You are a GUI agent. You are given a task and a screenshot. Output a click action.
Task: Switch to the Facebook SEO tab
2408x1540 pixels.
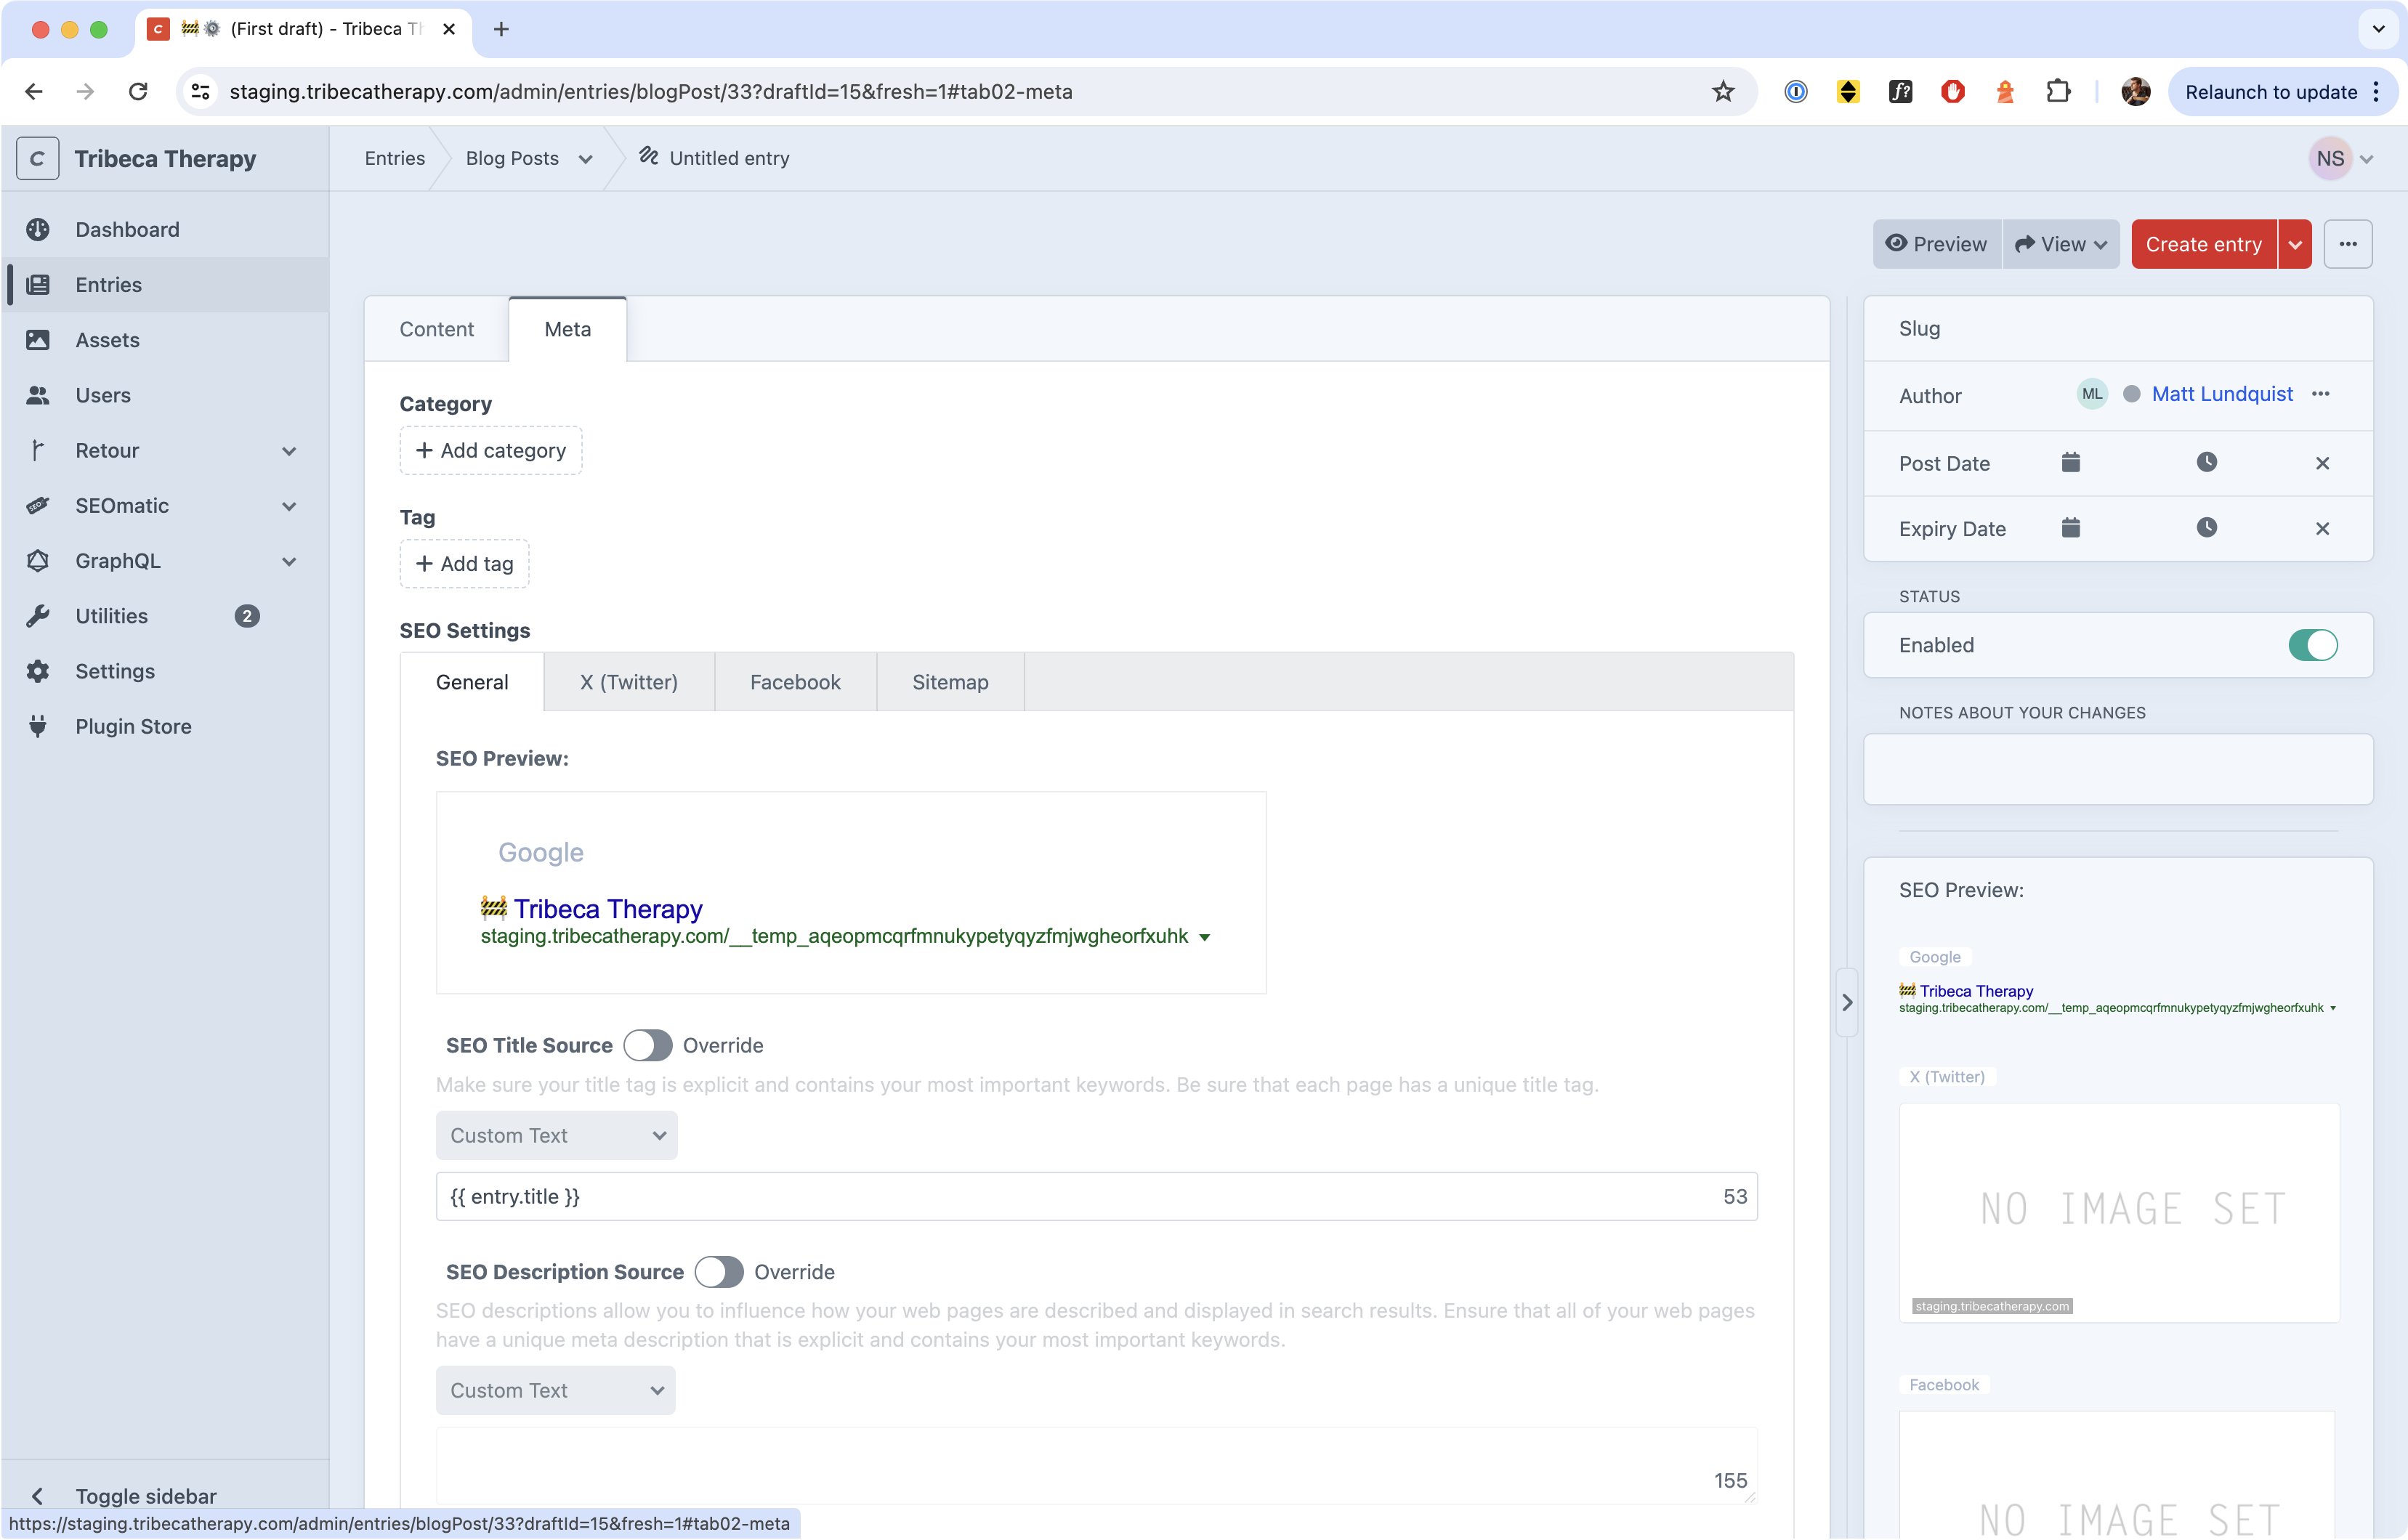(795, 682)
